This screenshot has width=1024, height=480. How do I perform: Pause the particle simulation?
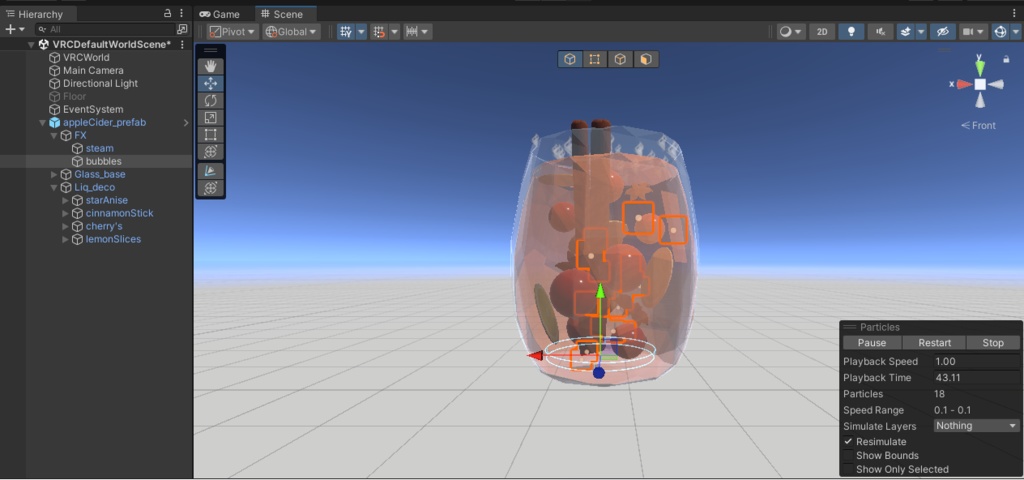872,343
